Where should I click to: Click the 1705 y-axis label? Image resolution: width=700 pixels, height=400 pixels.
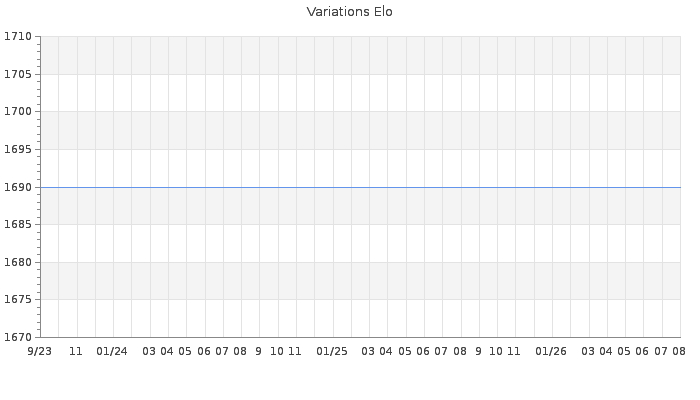pyautogui.click(x=18, y=74)
